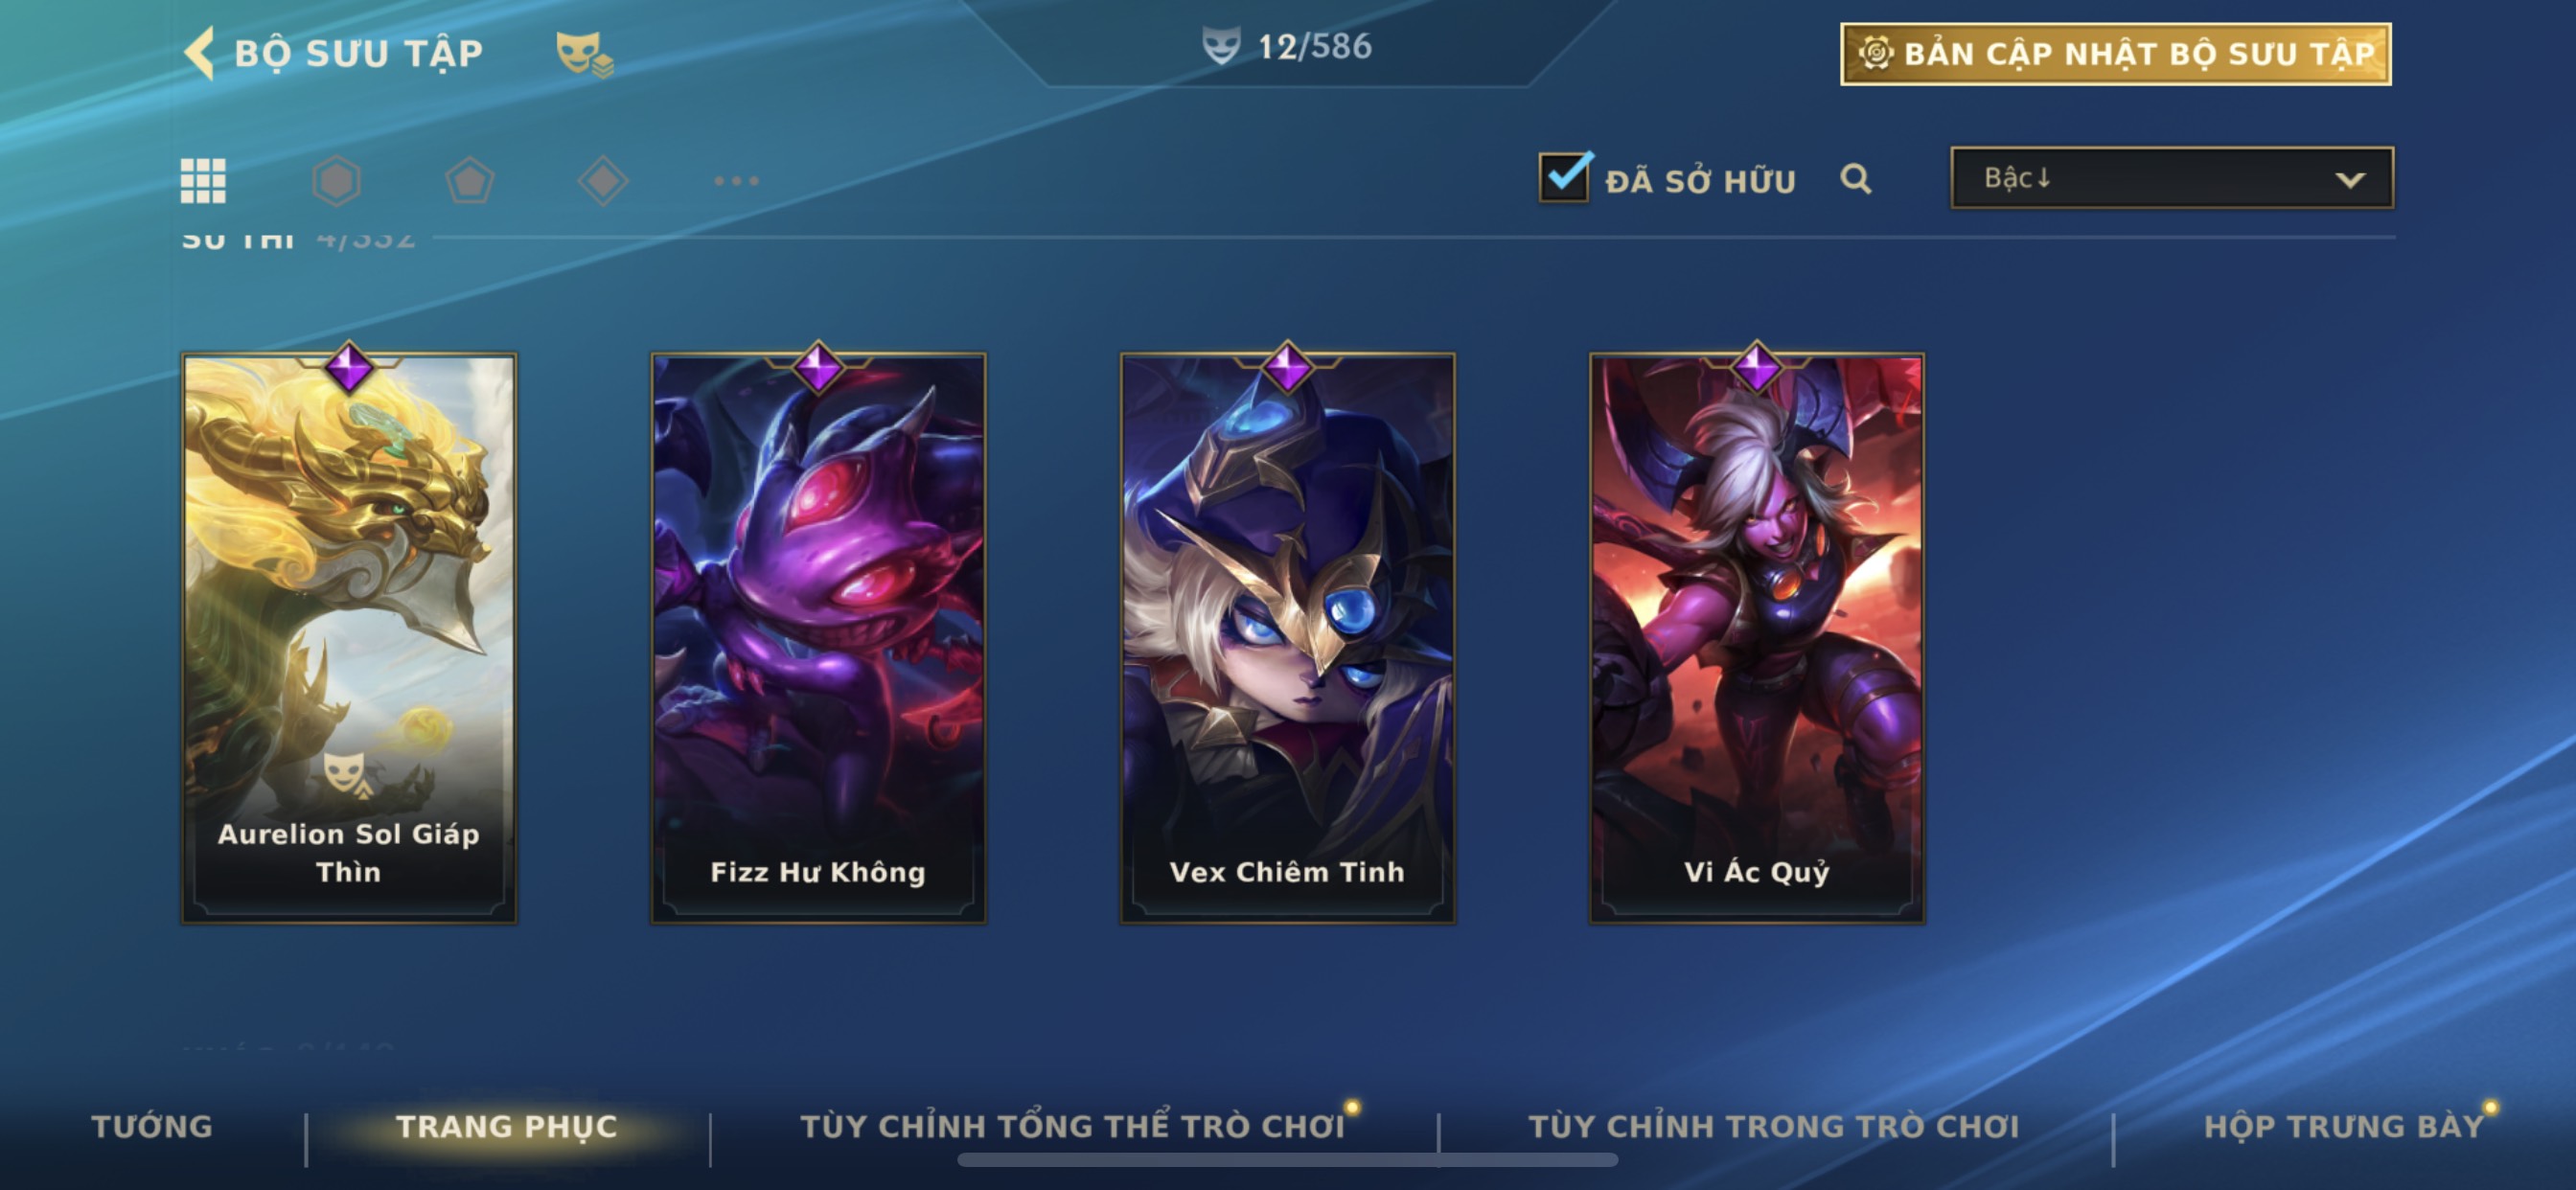Go back using the Bộ Sưu Tập arrow

pyautogui.click(x=200, y=52)
